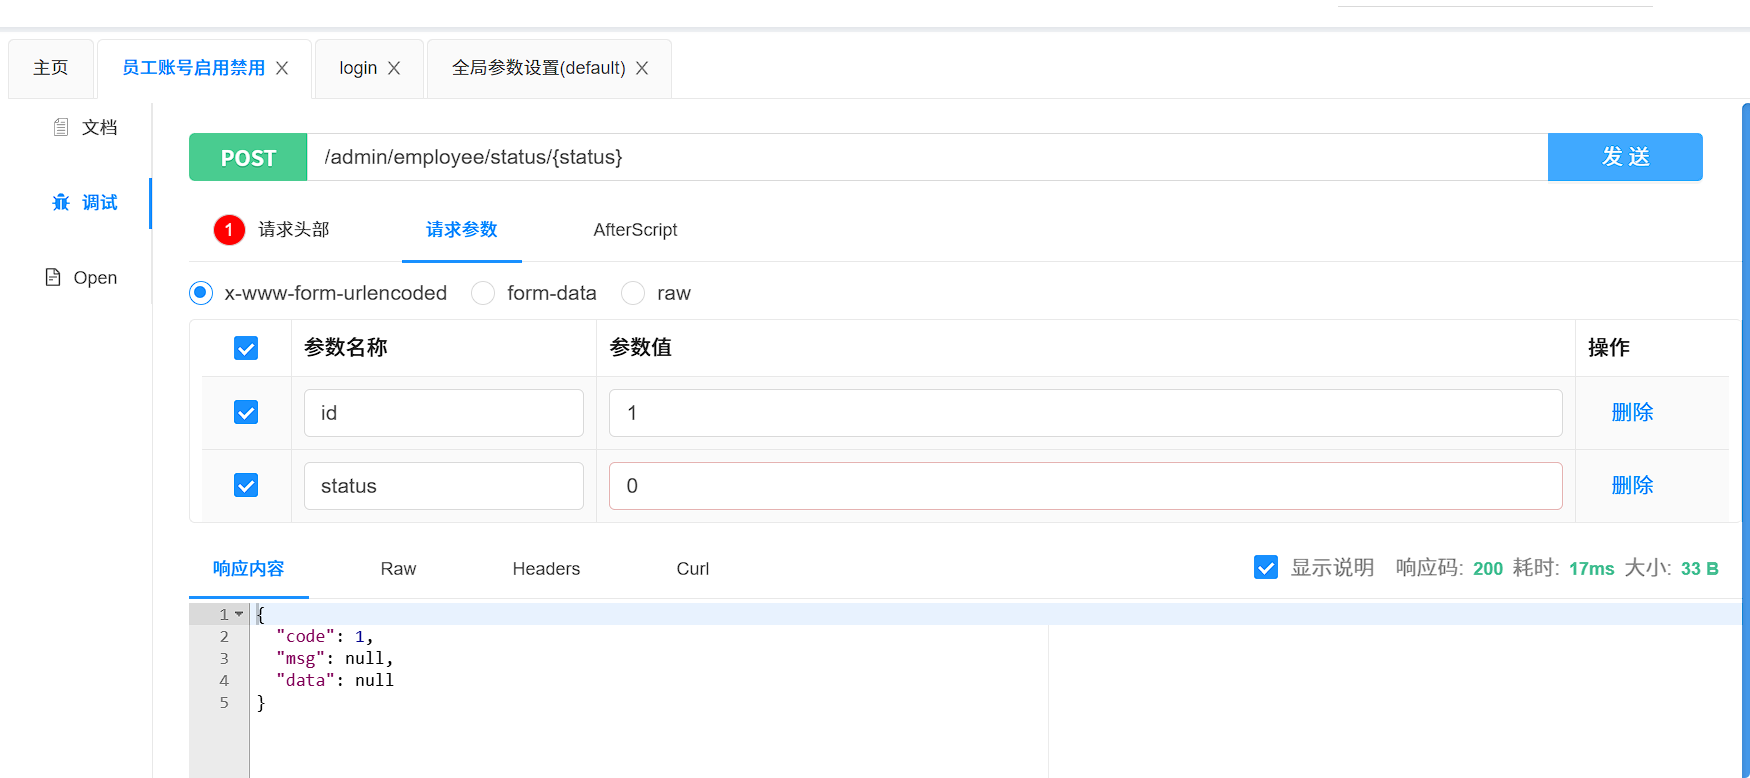Switch to the 主页 home tab

(x=51, y=68)
